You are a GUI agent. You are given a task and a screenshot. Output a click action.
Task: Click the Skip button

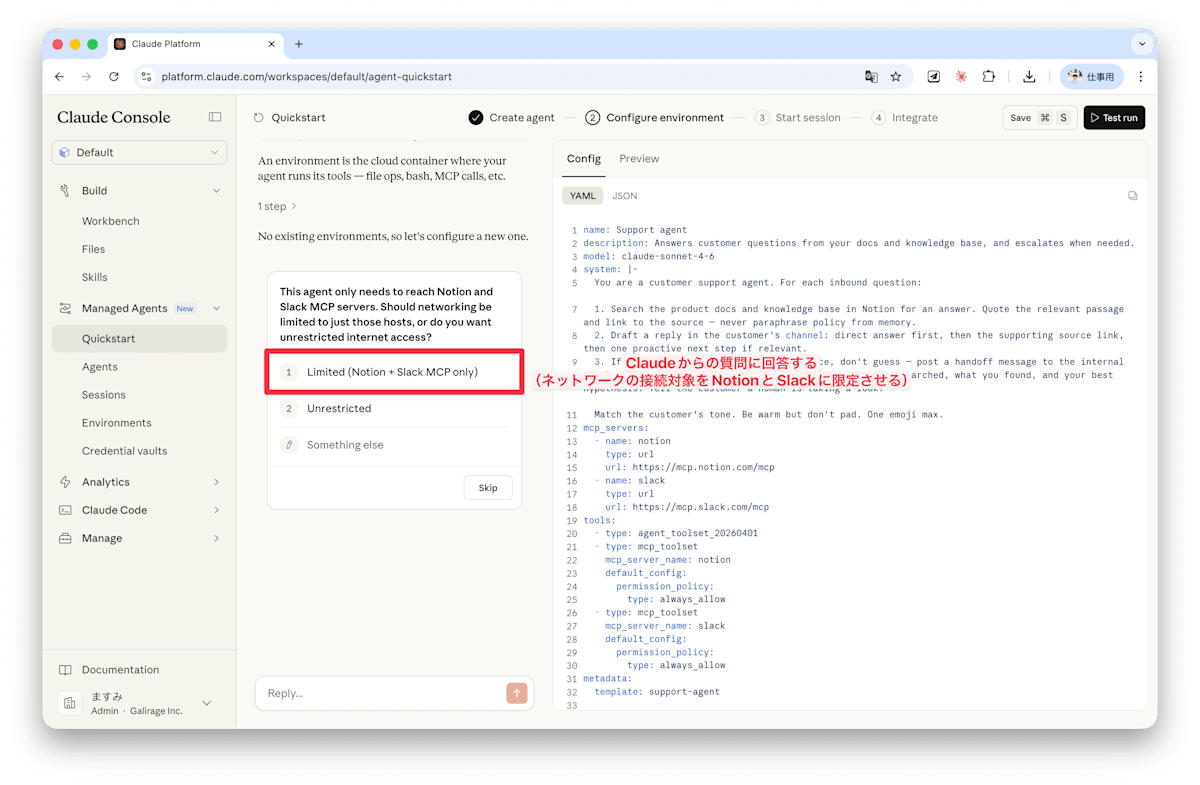[x=488, y=488]
